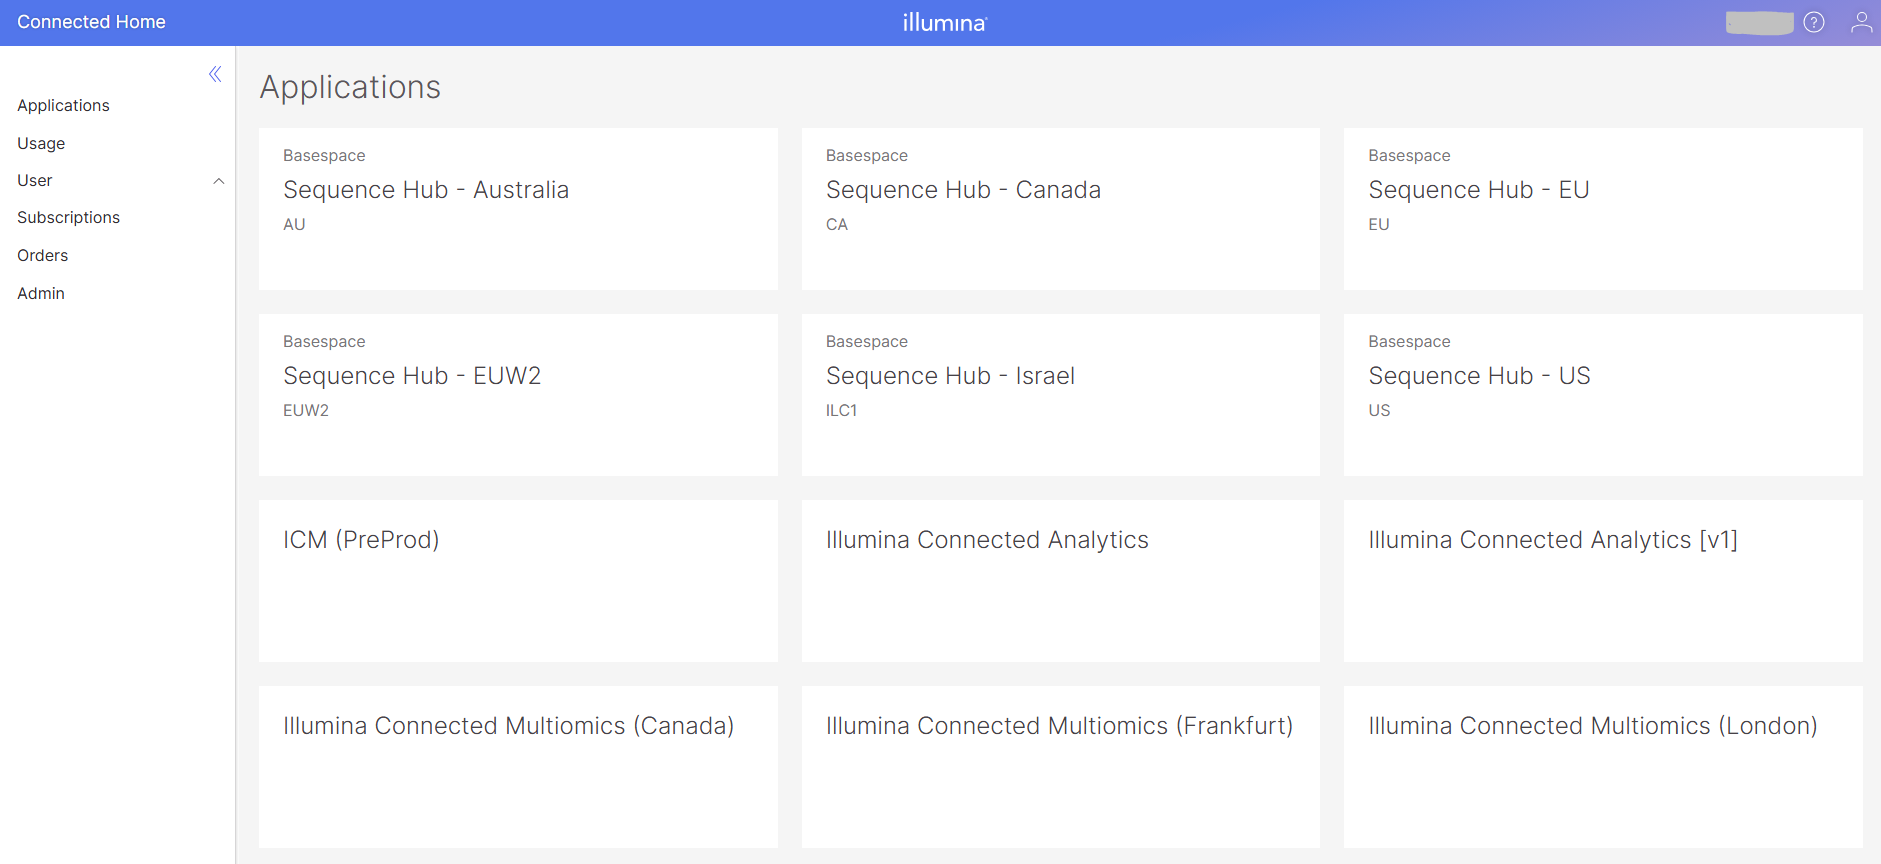1881x864 pixels.
Task: Collapse the User menu chevron
Action: click(x=219, y=181)
